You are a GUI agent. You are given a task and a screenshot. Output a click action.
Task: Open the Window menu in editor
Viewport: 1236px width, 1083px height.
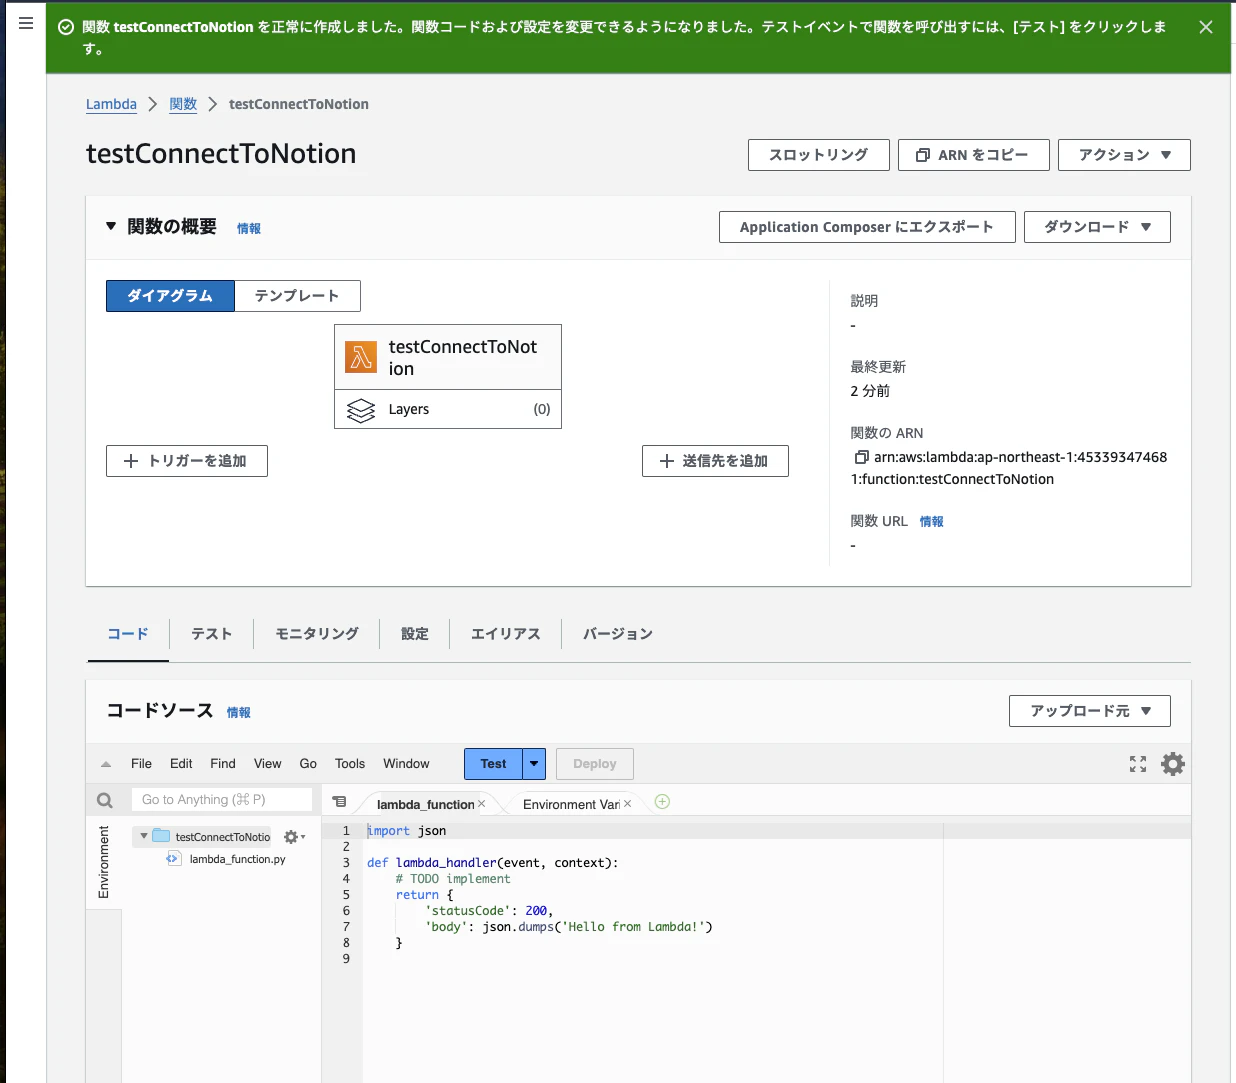pyautogui.click(x=406, y=764)
